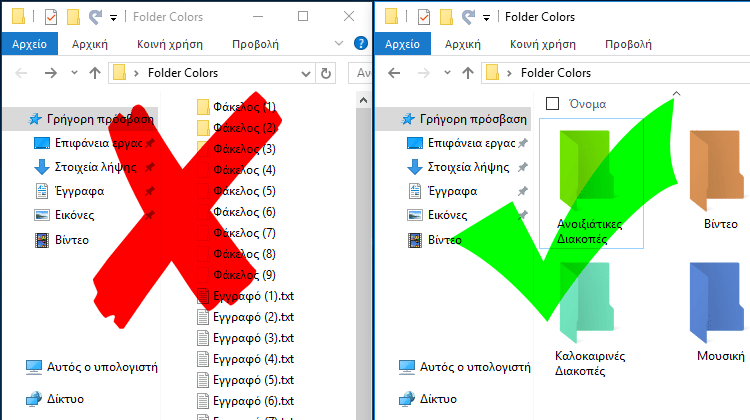Switch to the Κοινή χρήση tab in the right window
This screenshot has height=420, width=750.
[540, 44]
